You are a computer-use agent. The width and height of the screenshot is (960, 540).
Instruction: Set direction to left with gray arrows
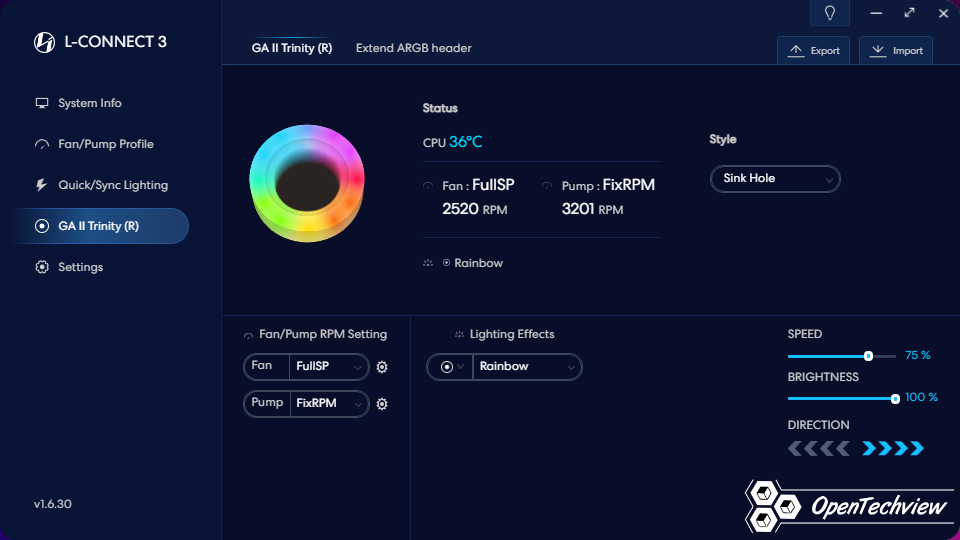click(x=819, y=449)
